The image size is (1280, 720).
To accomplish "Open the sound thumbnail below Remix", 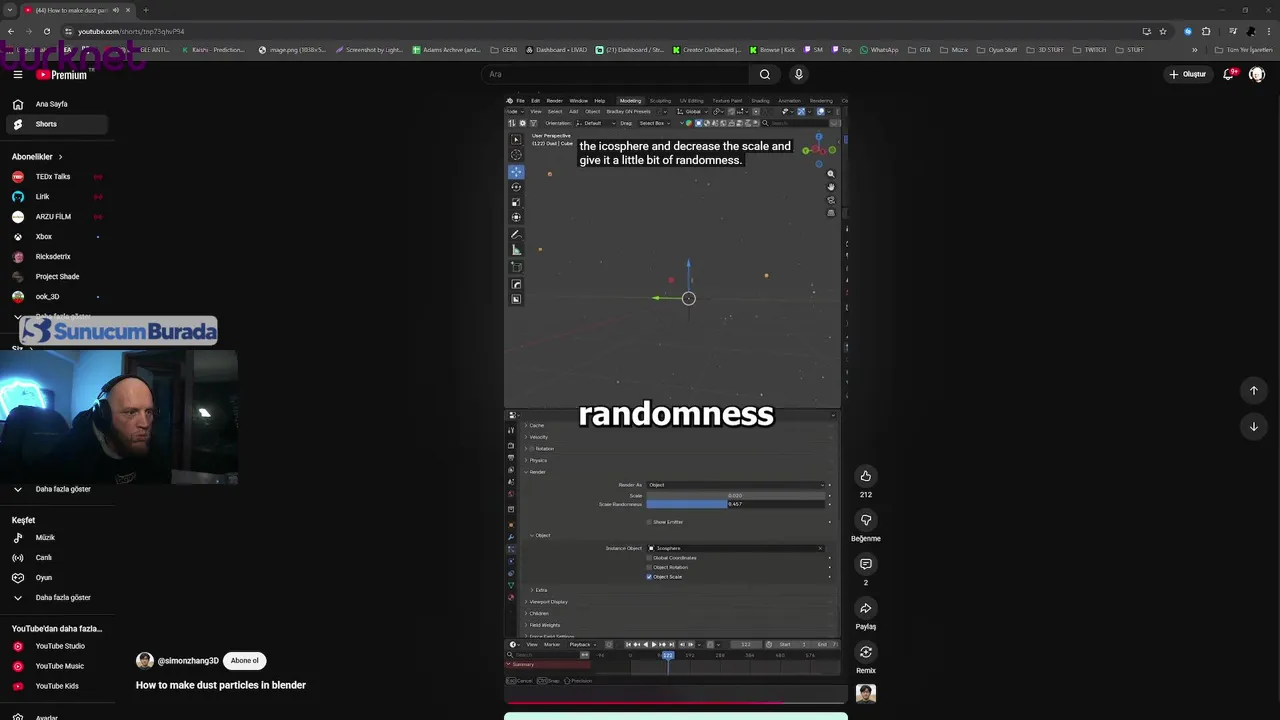I will [x=866, y=693].
